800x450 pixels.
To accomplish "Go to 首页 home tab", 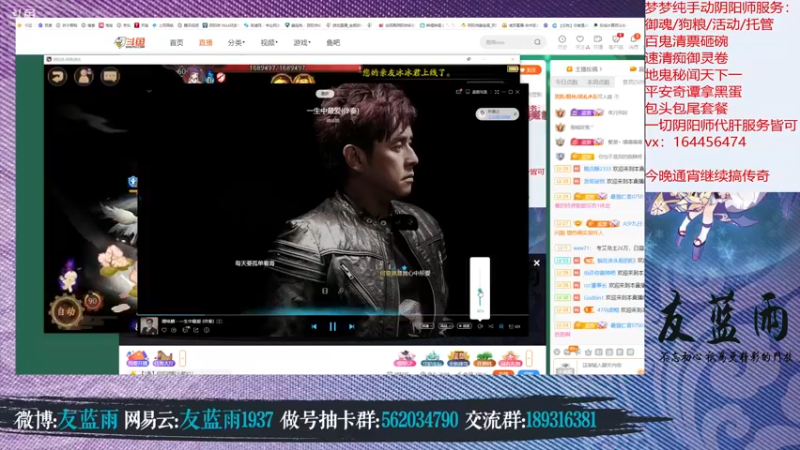I will click(177, 43).
